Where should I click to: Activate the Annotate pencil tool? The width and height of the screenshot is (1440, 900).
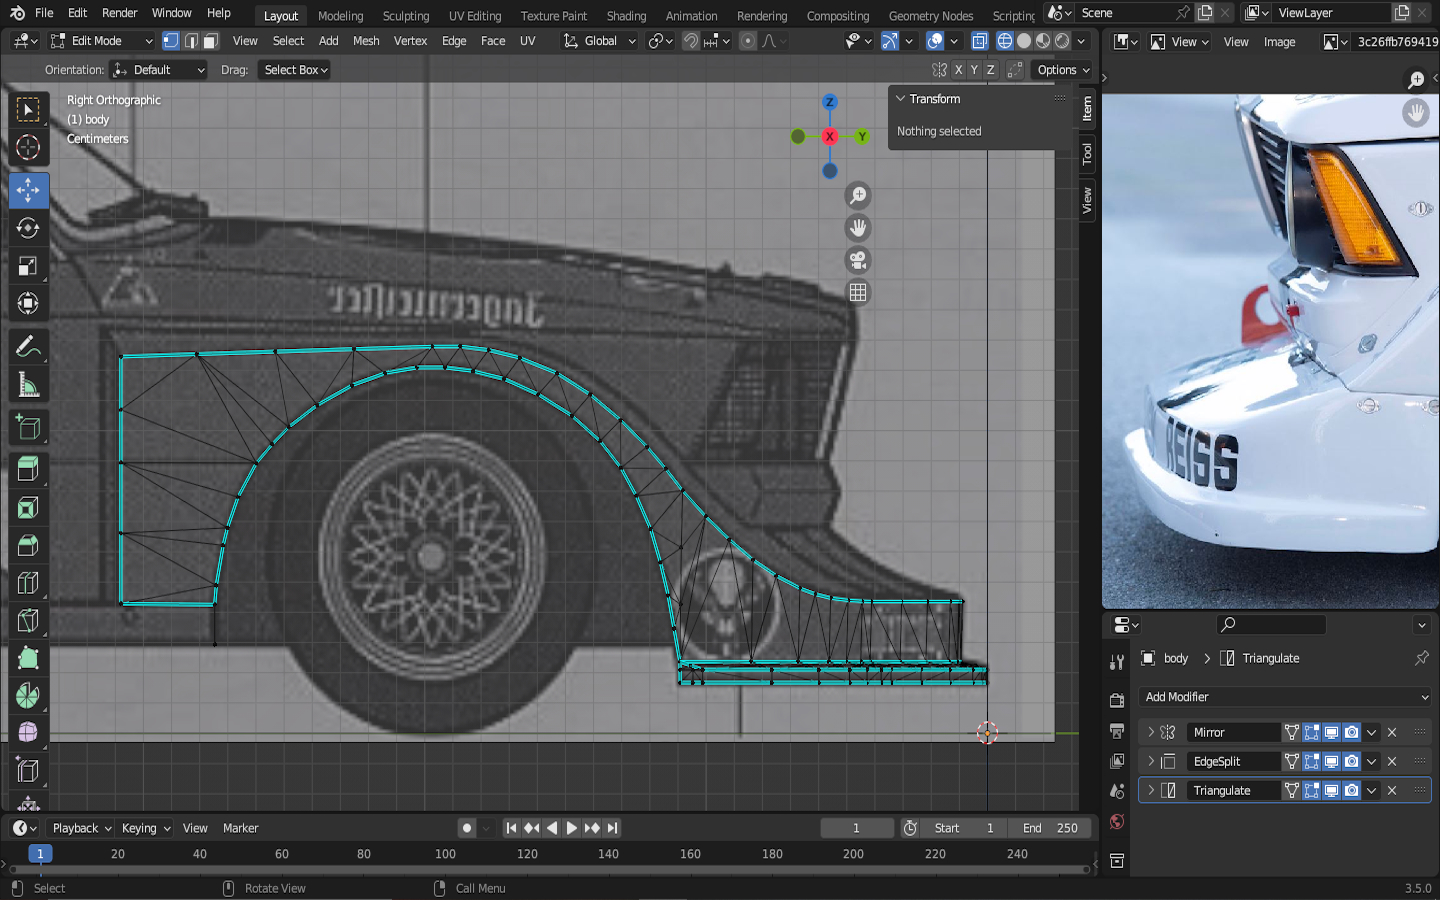[x=28, y=346]
